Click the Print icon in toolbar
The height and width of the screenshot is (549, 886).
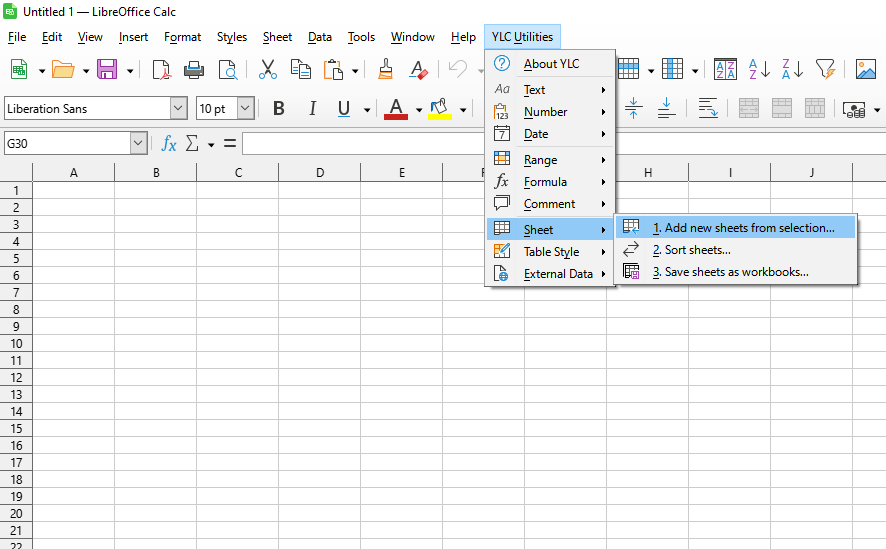[194, 69]
